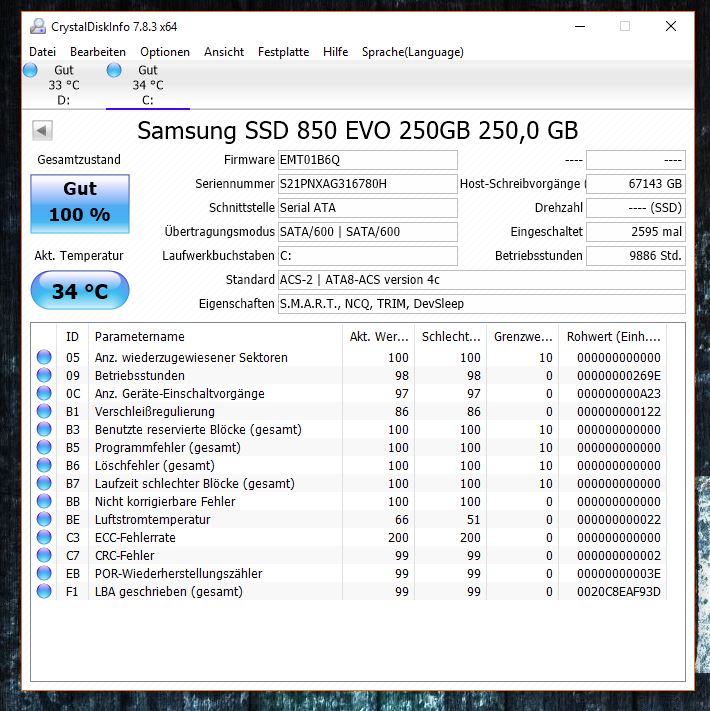710x711 pixels.
Task: Click the Schlecht... column header
Action: 451,336
